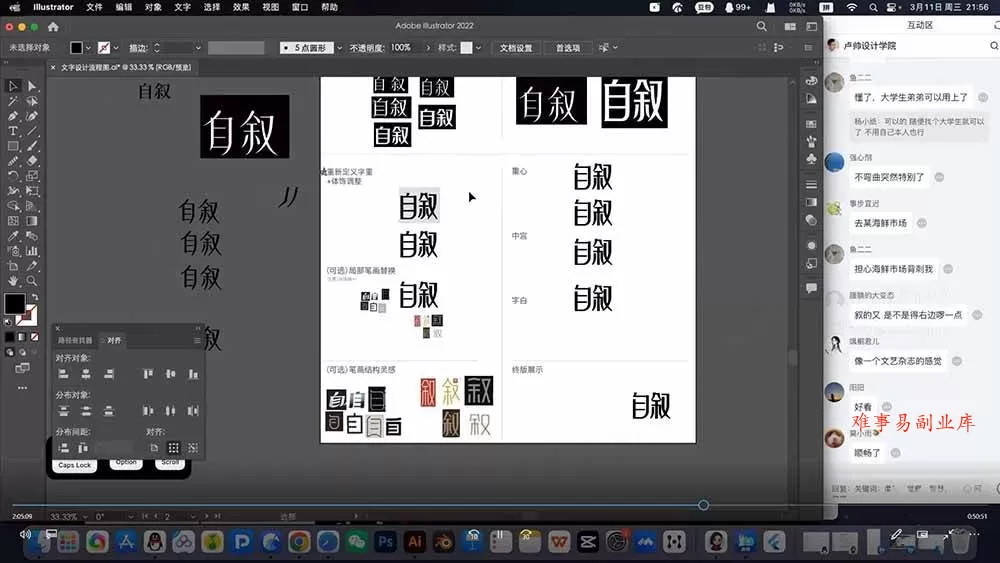The image size is (1000, 563).
Task: Click the large Fill color swatch
Action: (x=15, y=304)
